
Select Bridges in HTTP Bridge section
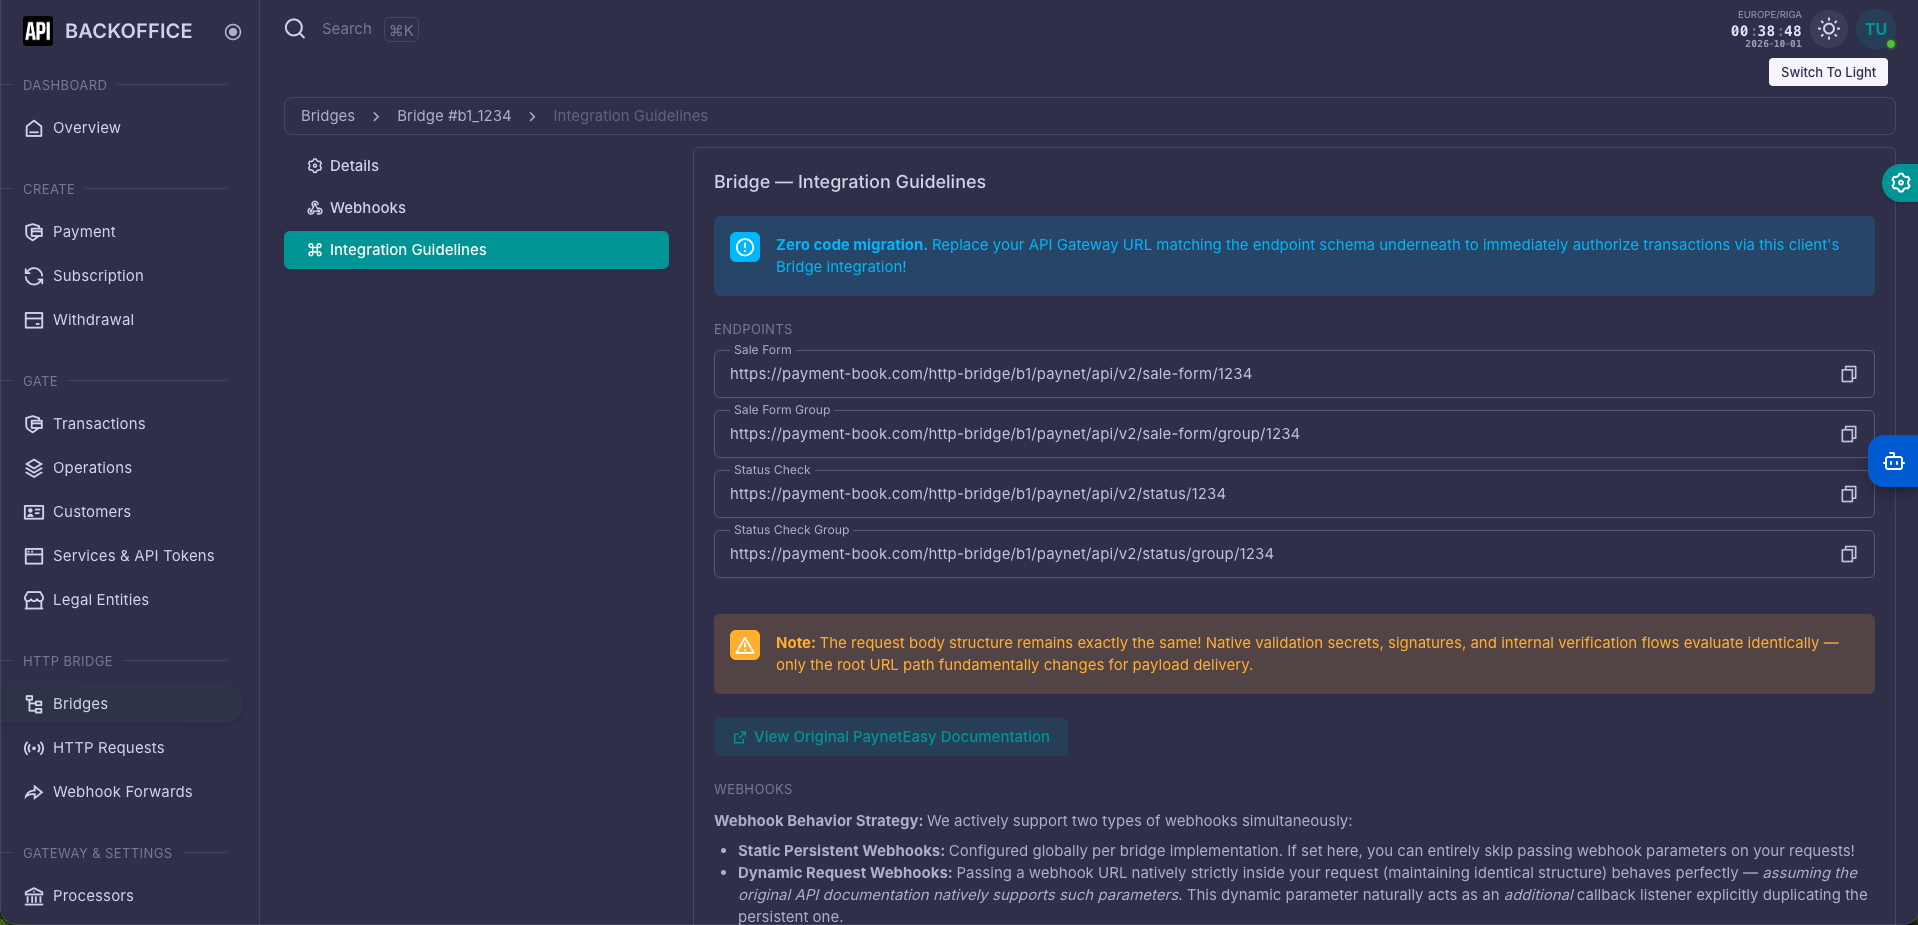(122, 704)
